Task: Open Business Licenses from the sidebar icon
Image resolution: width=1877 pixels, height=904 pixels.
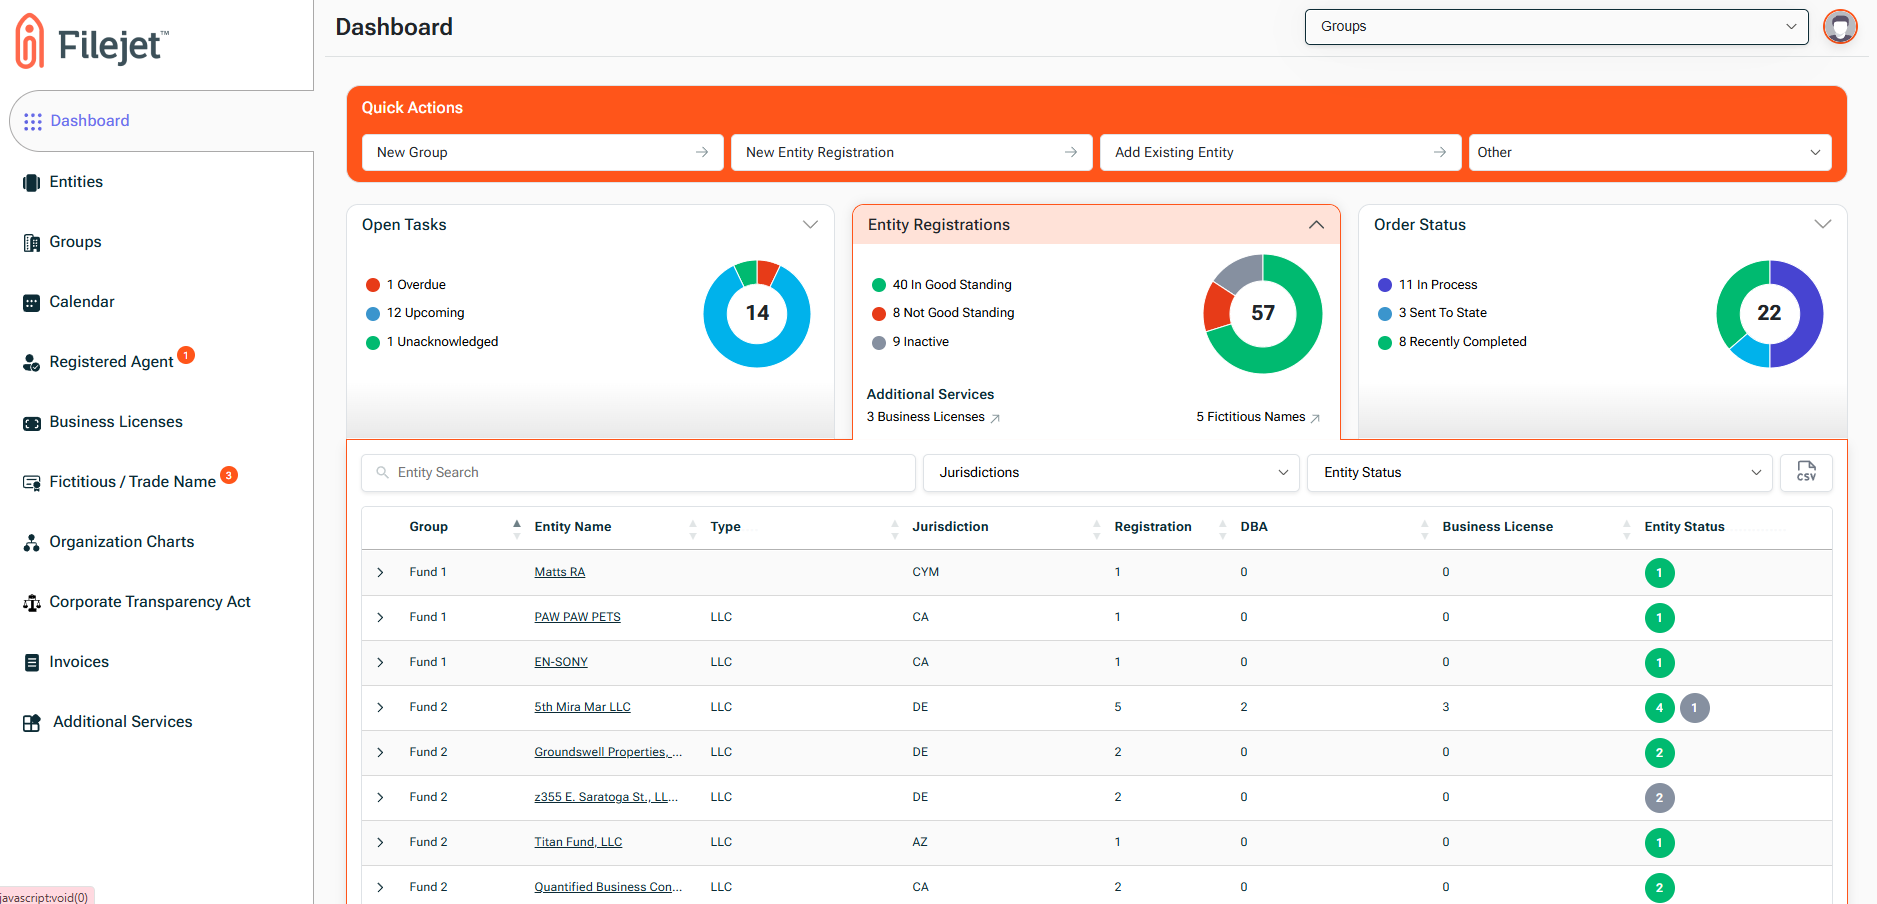Action: click(33, 421)
